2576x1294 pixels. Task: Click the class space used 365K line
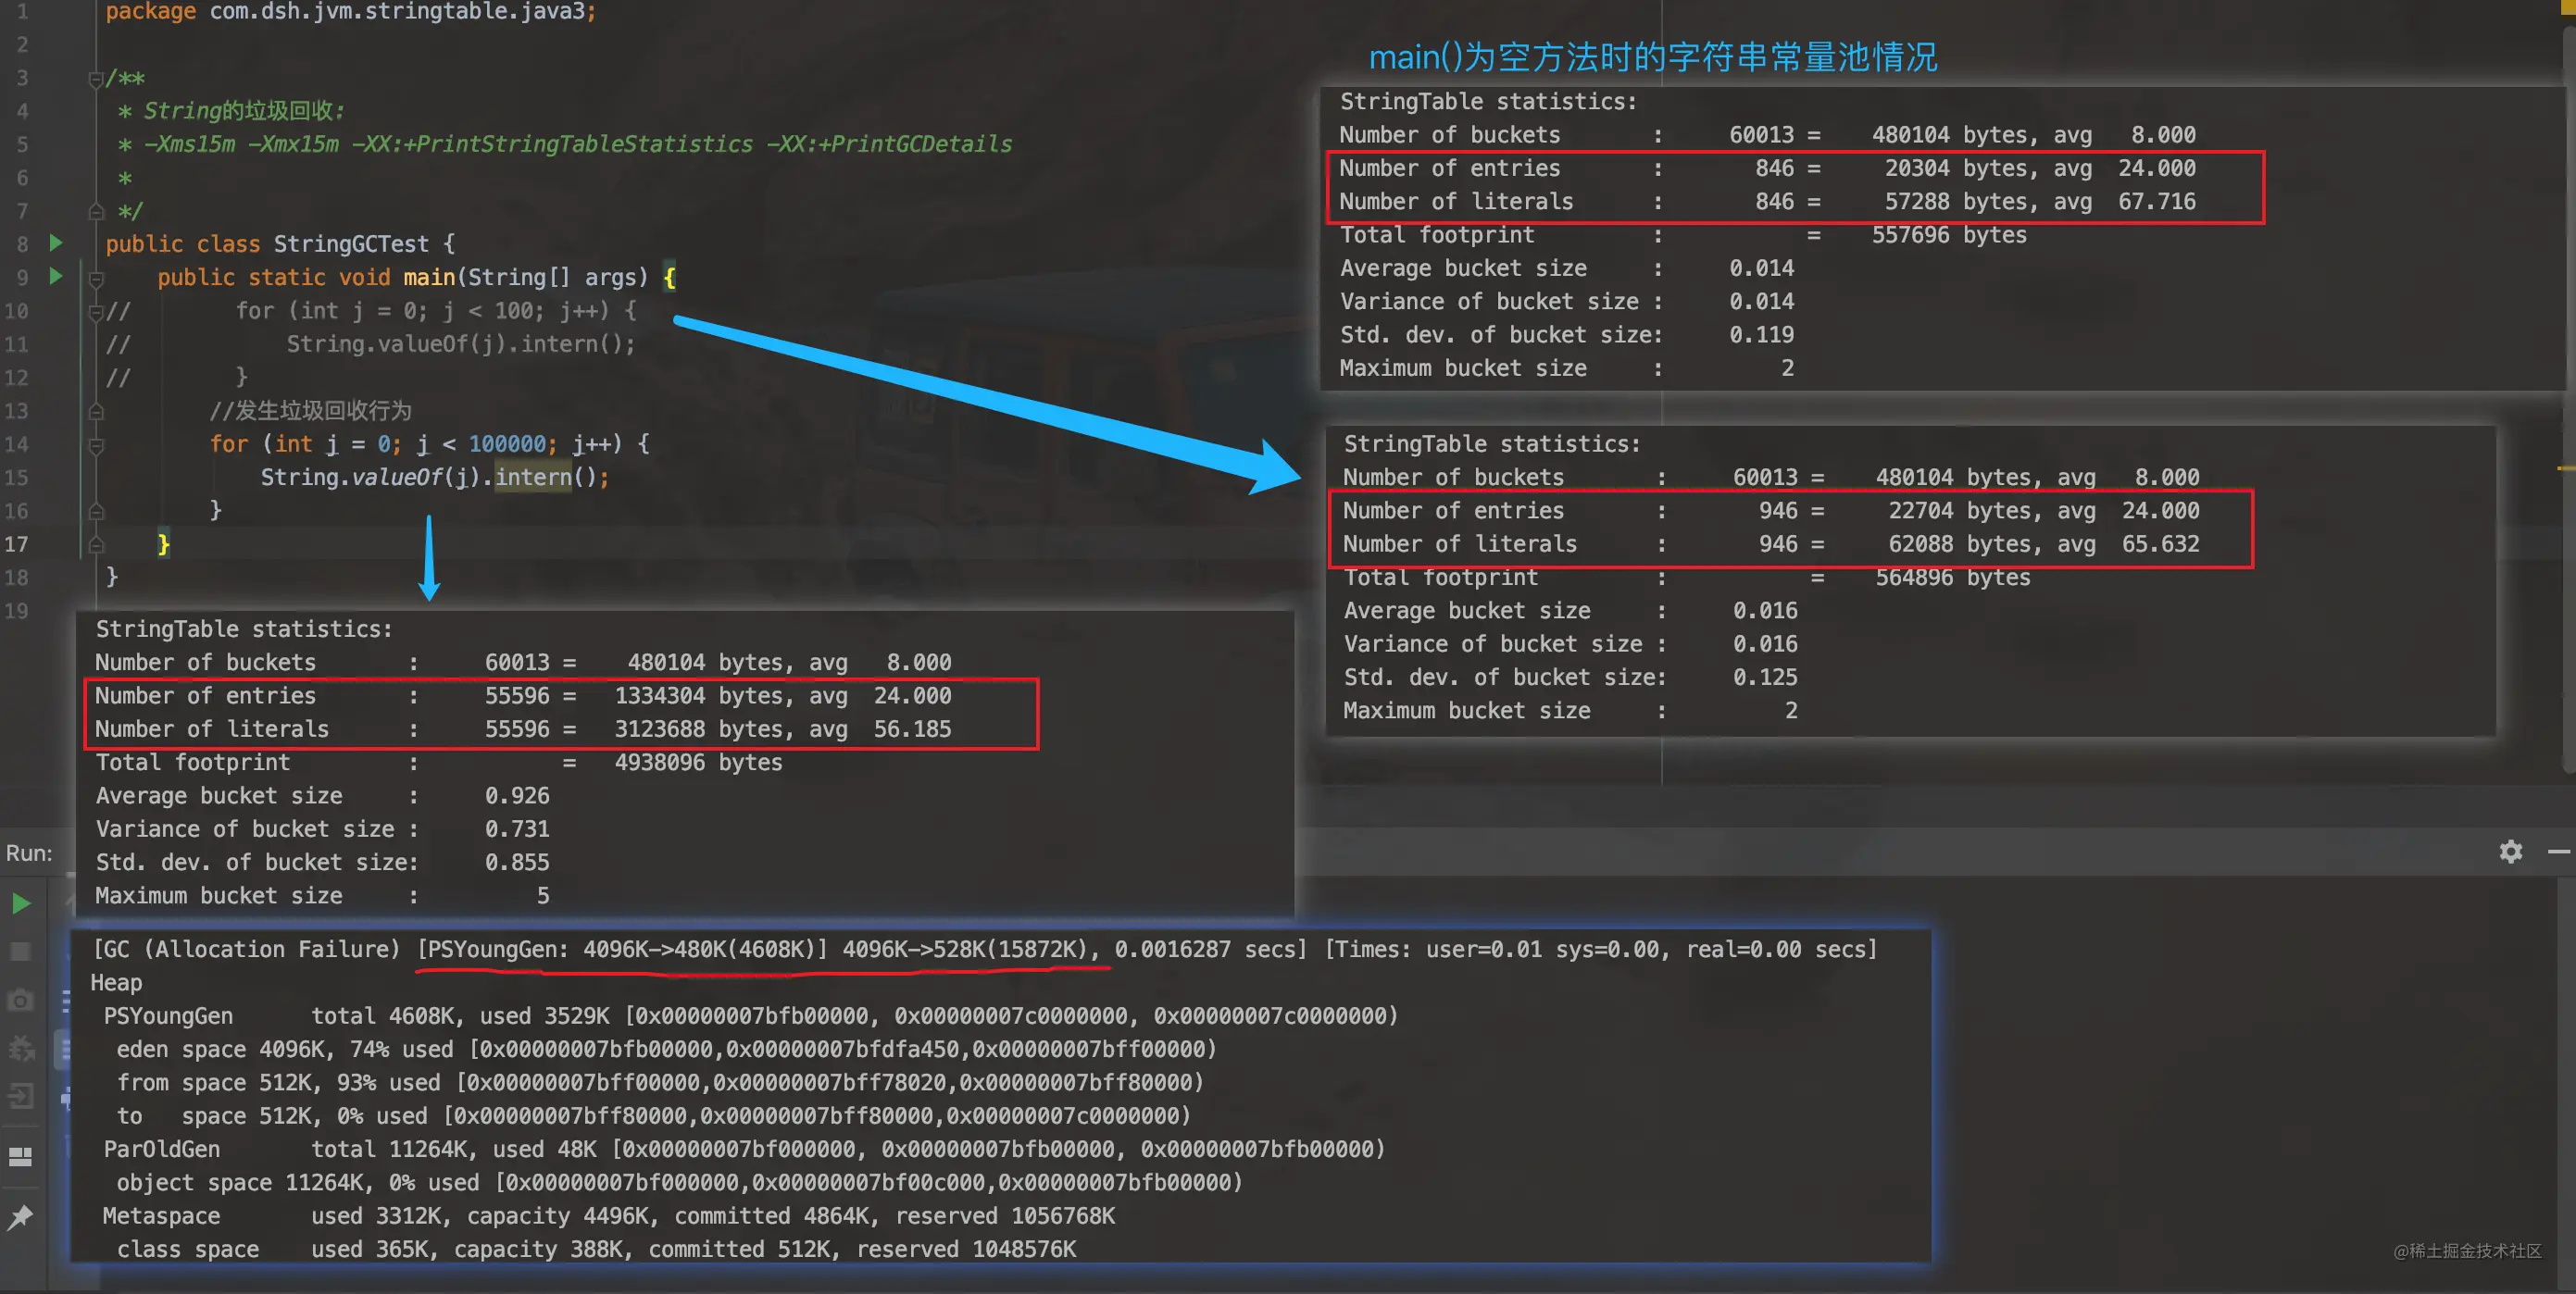(597, 1249)
